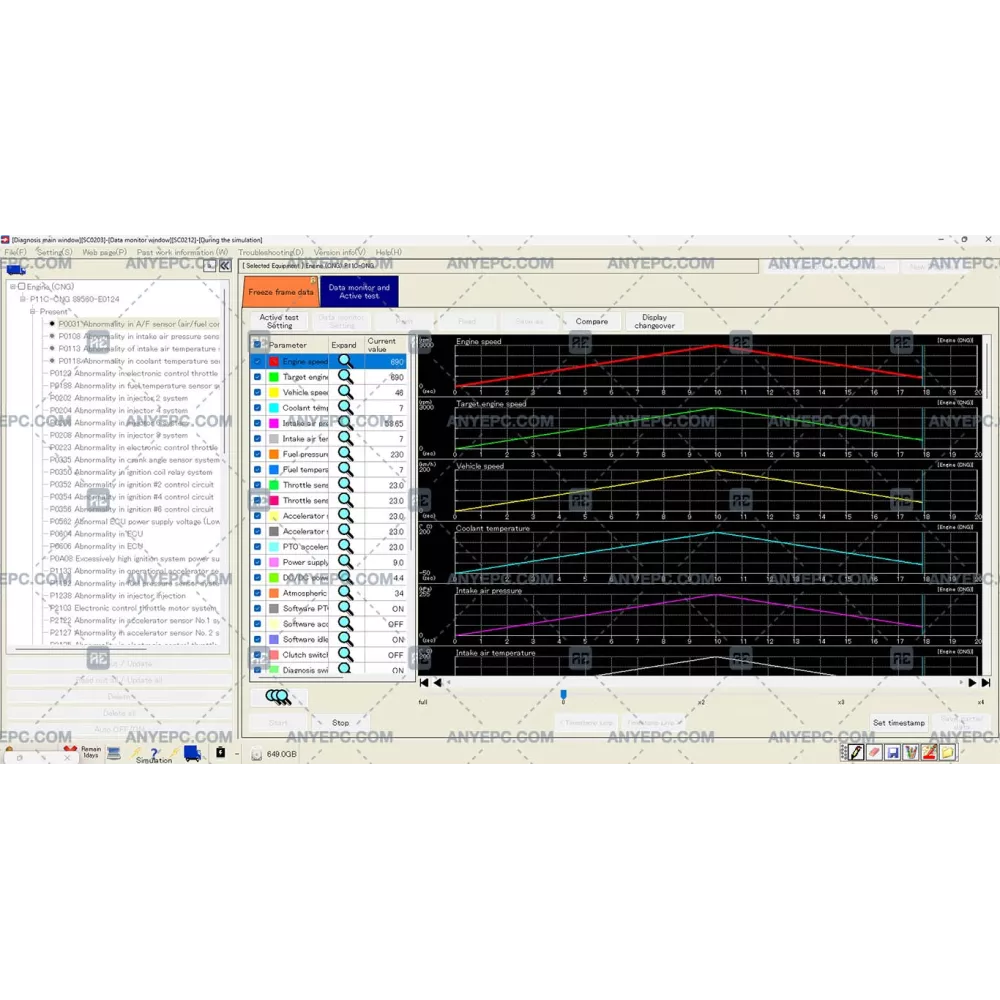Select the eraser tool in bottom toolbar
The height and width of the screenshot is (1000, 1000).
pyautogui.click(x=874, y=752)
